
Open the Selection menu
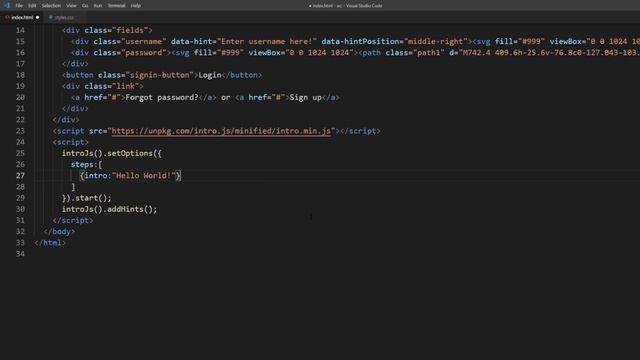tap(51, 6)
